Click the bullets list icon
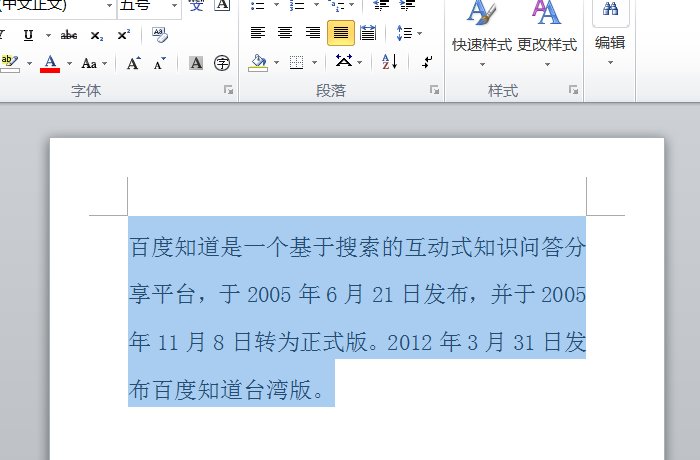This screenshot has width=700, height=460. click(x=258, y=5)
